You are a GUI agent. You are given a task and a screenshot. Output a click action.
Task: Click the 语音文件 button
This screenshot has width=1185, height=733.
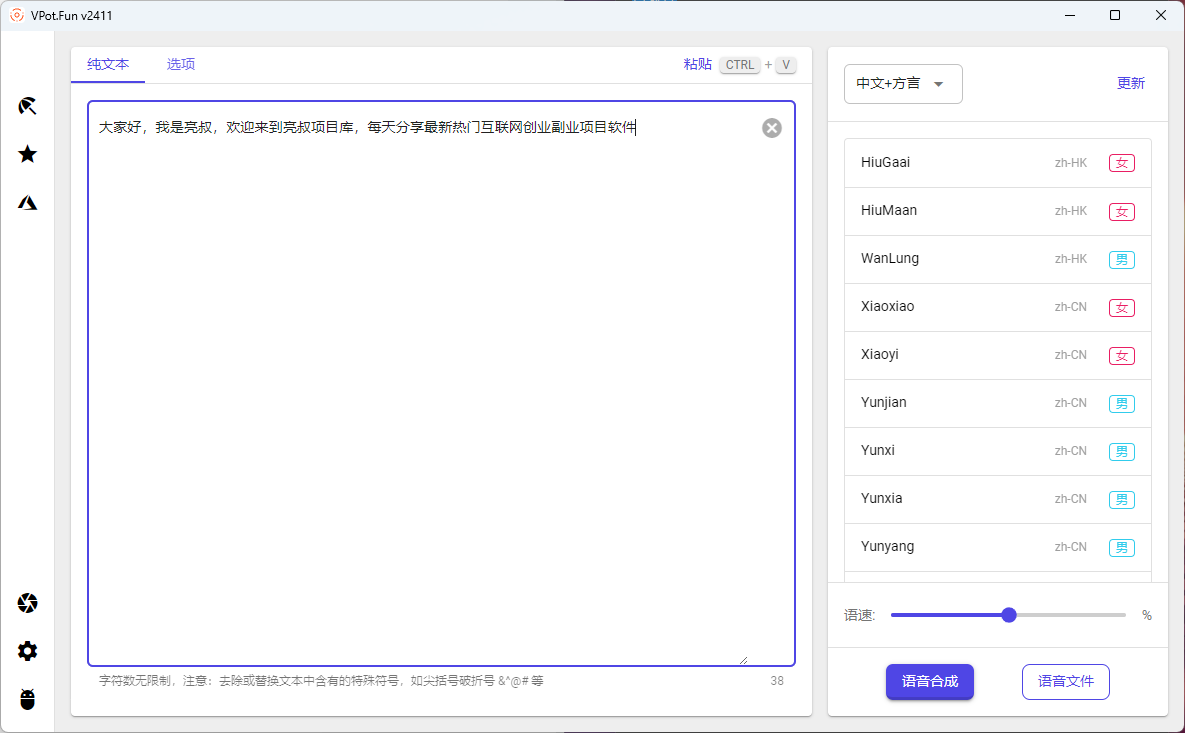click(x=1065, y=681)
